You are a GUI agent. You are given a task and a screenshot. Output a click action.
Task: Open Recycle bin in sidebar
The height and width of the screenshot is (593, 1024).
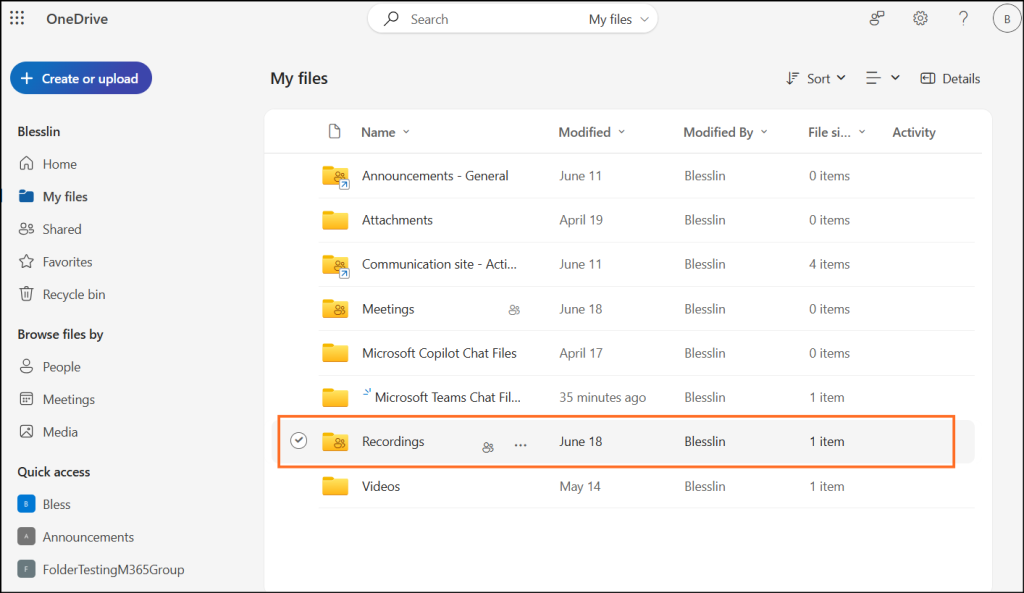[x=74, y=295]
